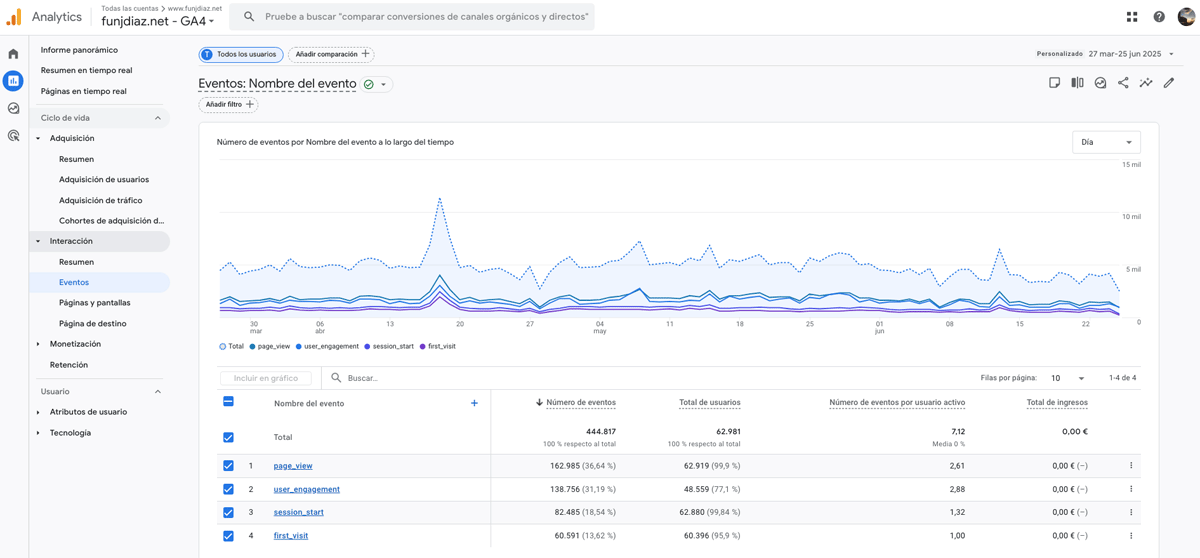
Task: Uncheck the Total row checkbox
Action: (x=228, y=437)
